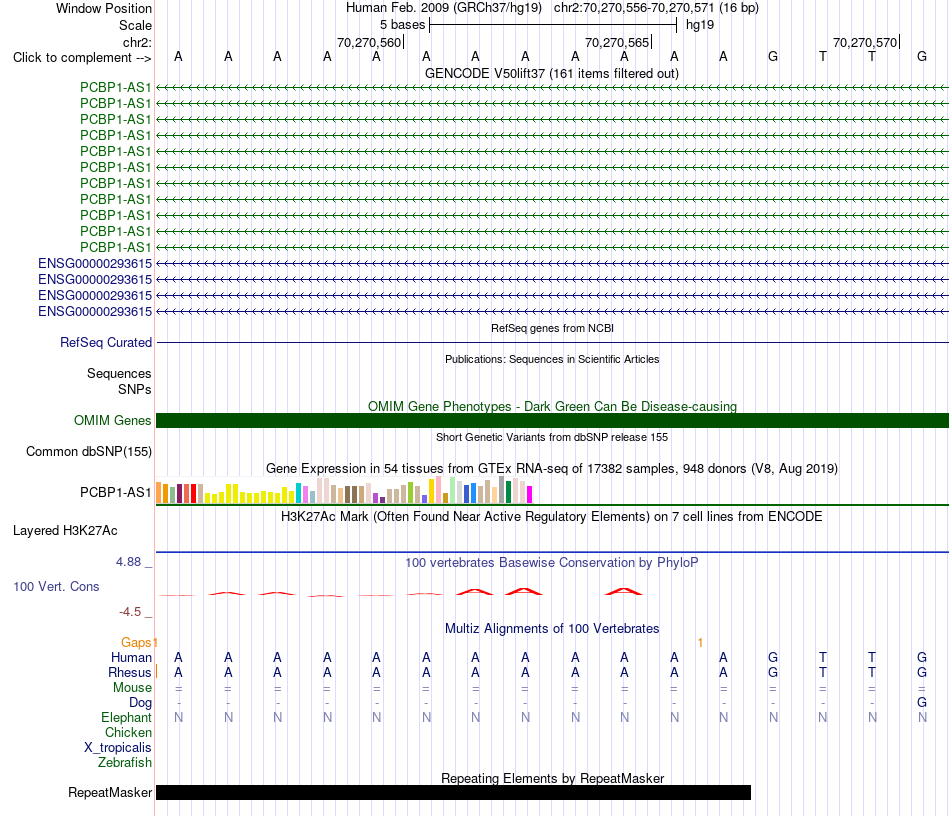Screen dimensions: 950x816
Task: Click the "chr2:70,270,556-70,270,571 (16 bp)" position text
Action: pos(656,8)
